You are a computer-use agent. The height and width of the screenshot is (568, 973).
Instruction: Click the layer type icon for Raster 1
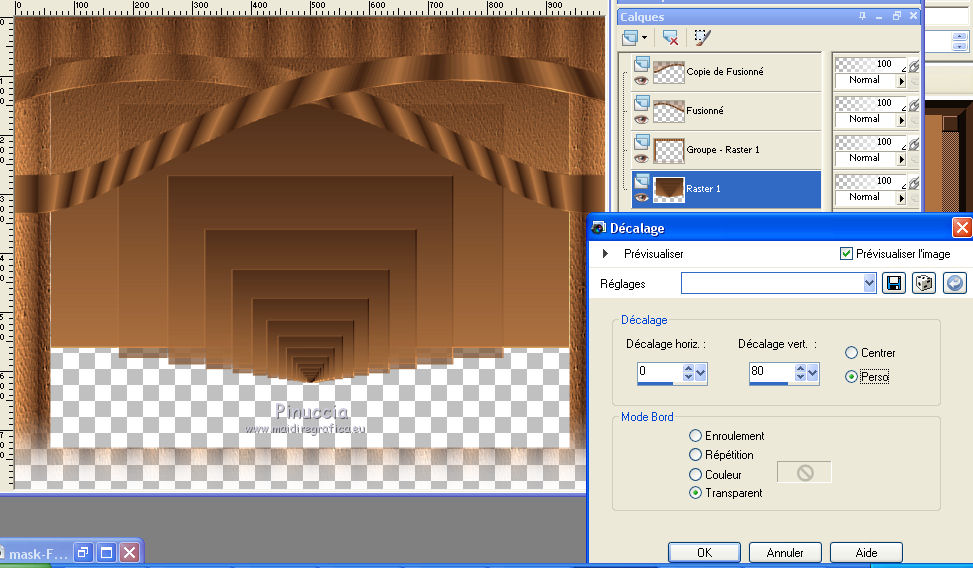pyautogui.click(x=642, y=180)
